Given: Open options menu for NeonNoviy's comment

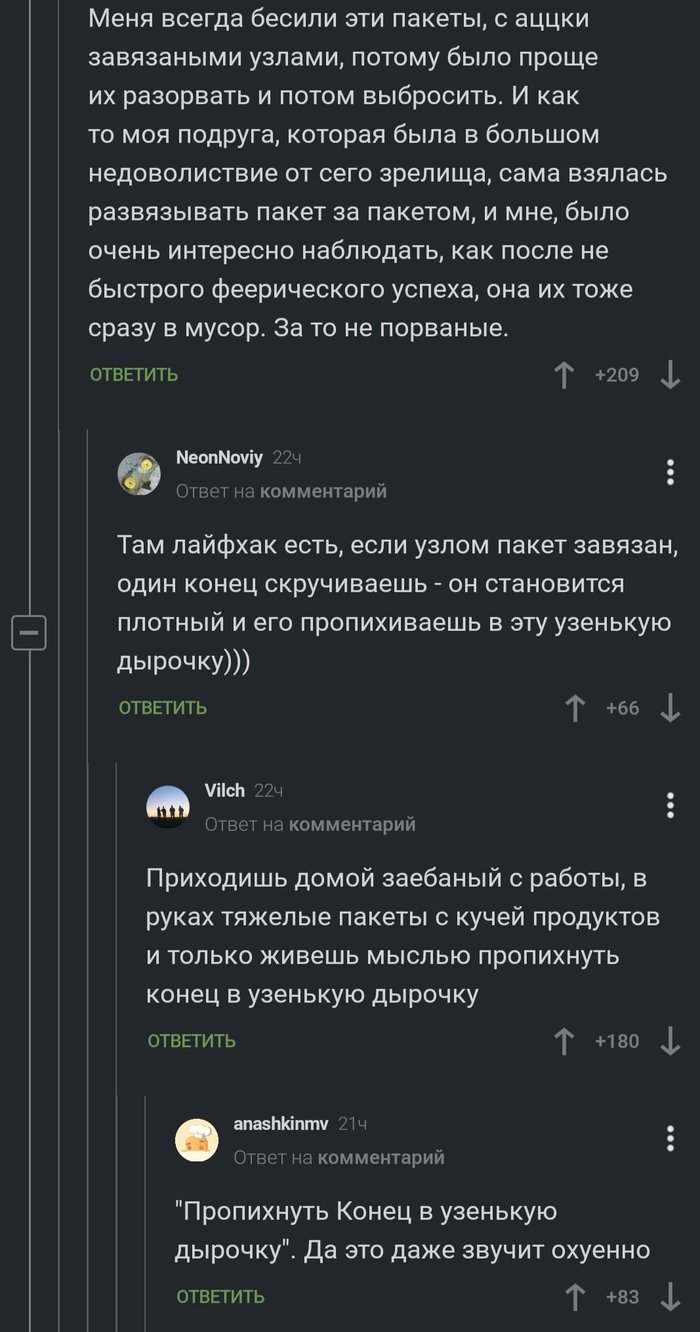Looking at the screenshot, I should pyautogui.click(x=670, y=472).
